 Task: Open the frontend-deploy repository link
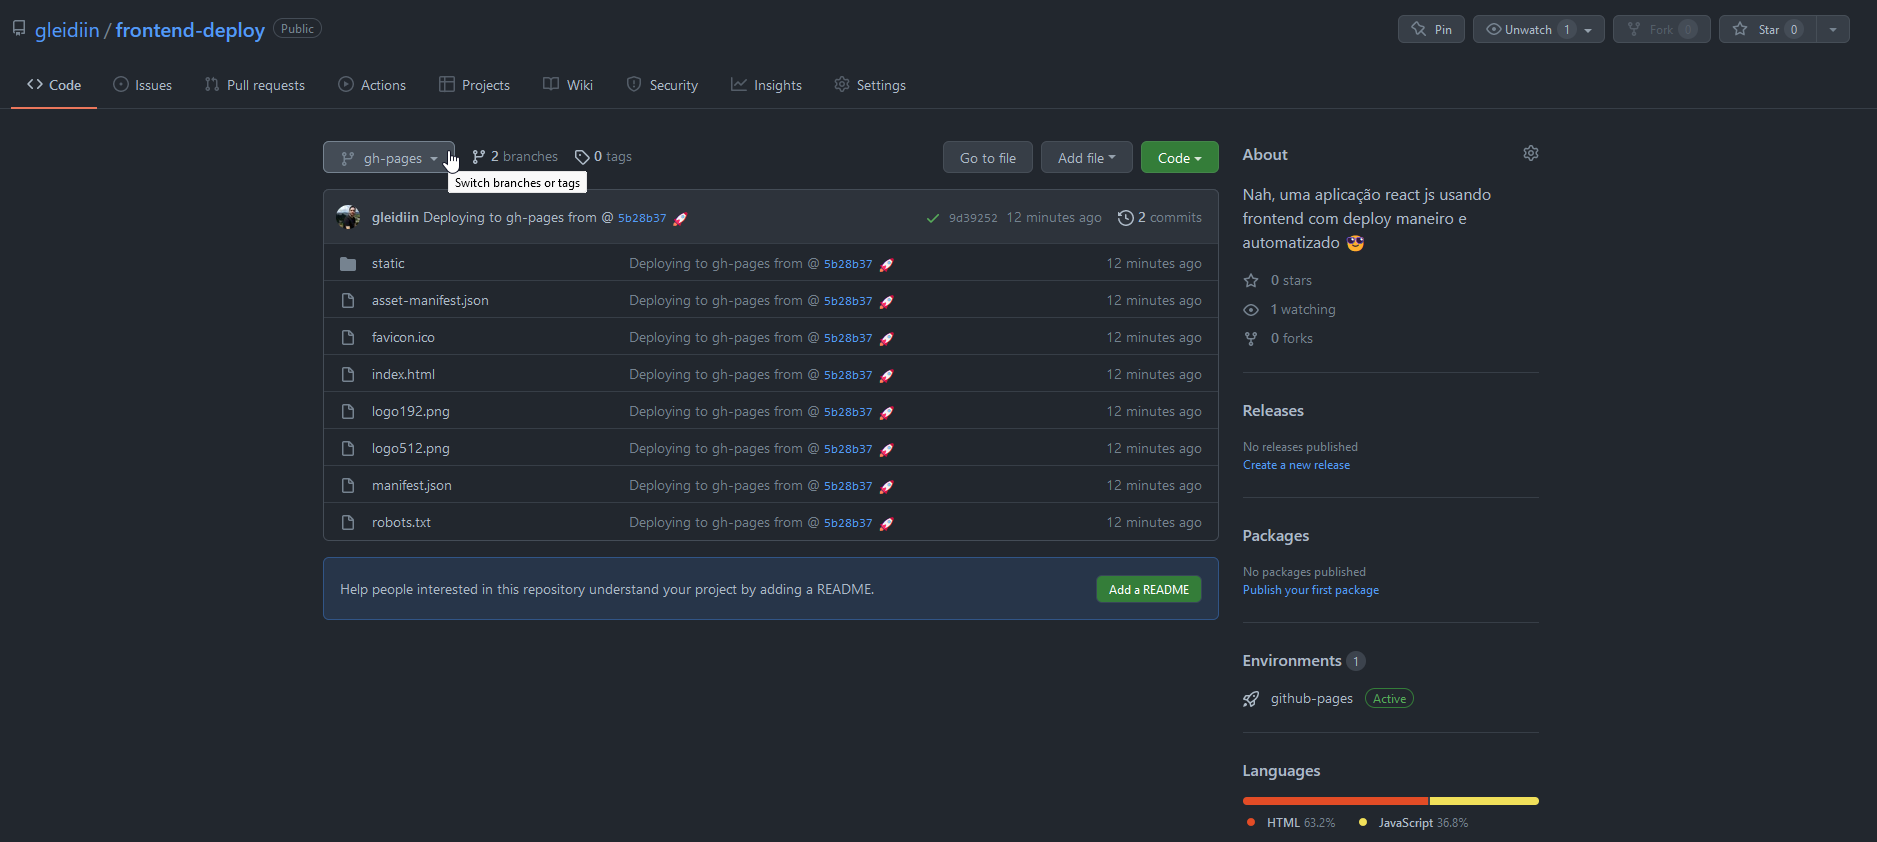(190, 30)
